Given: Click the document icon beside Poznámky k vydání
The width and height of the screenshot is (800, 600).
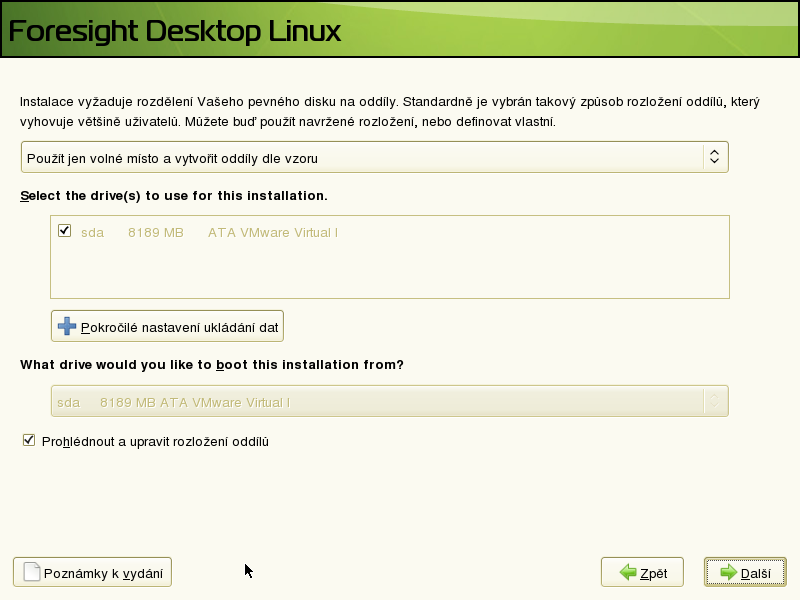Looking at the screenshot, I should pos(31,572).
